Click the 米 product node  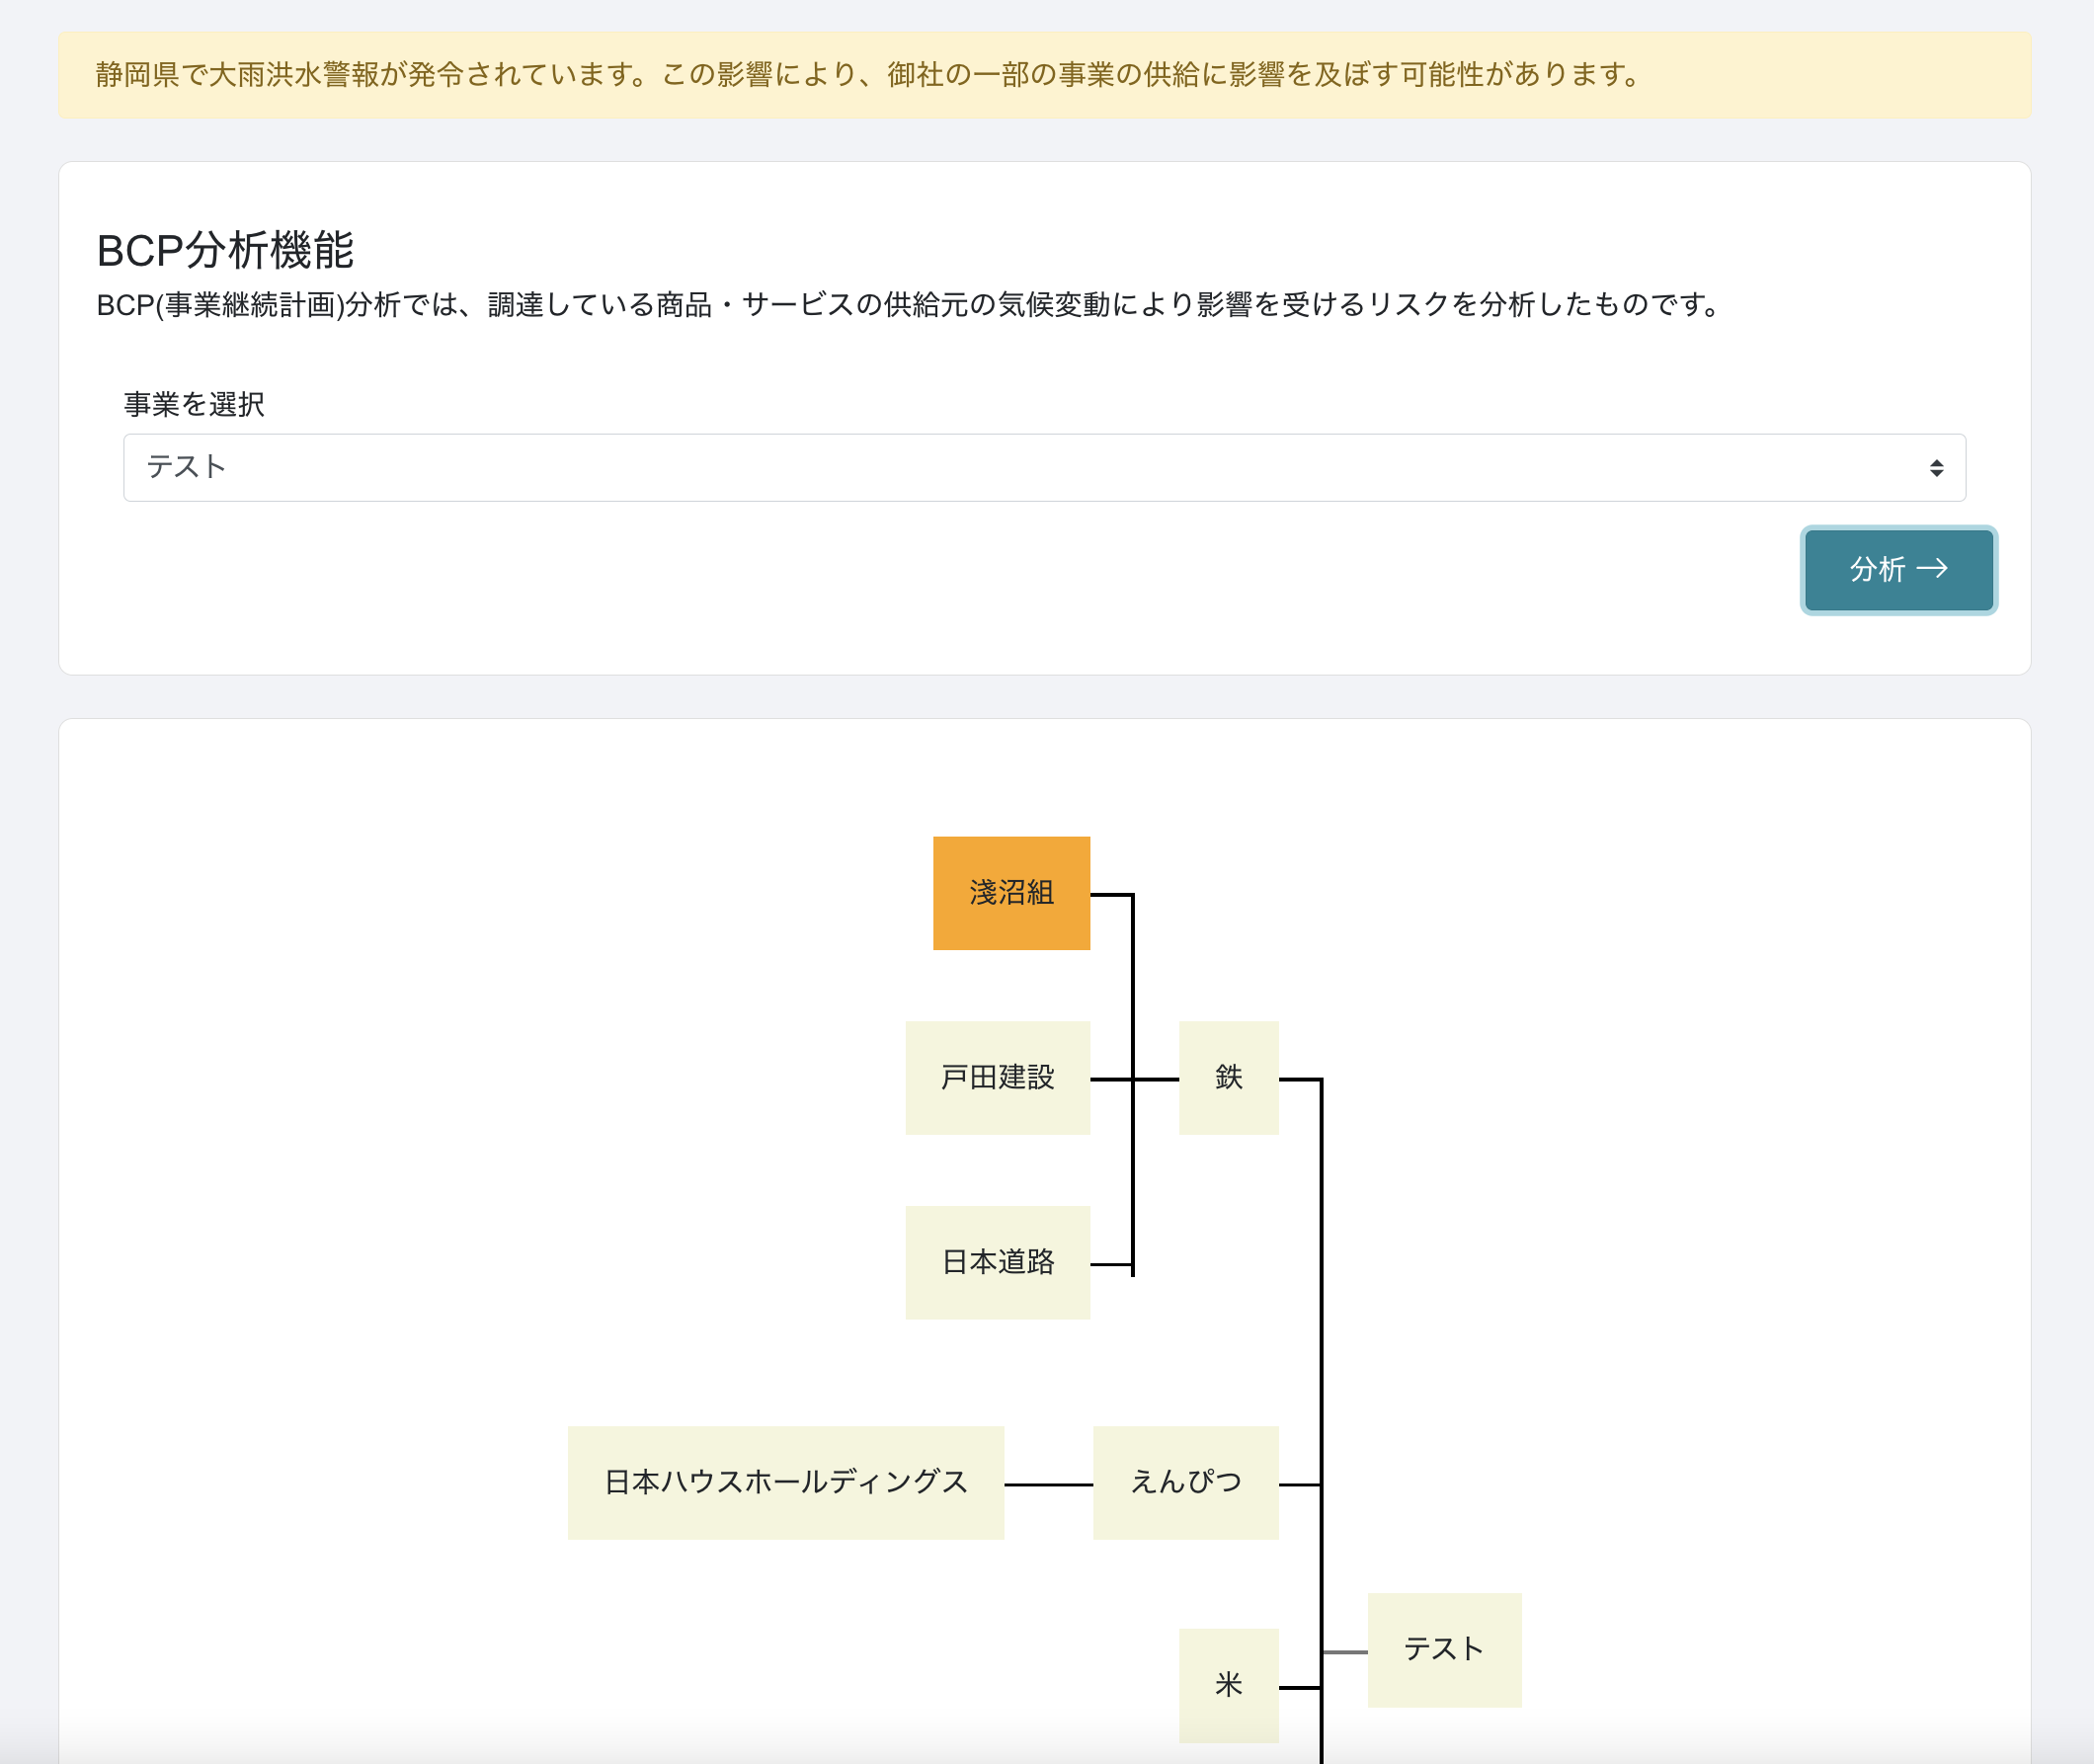(x=1228, y=1686)
